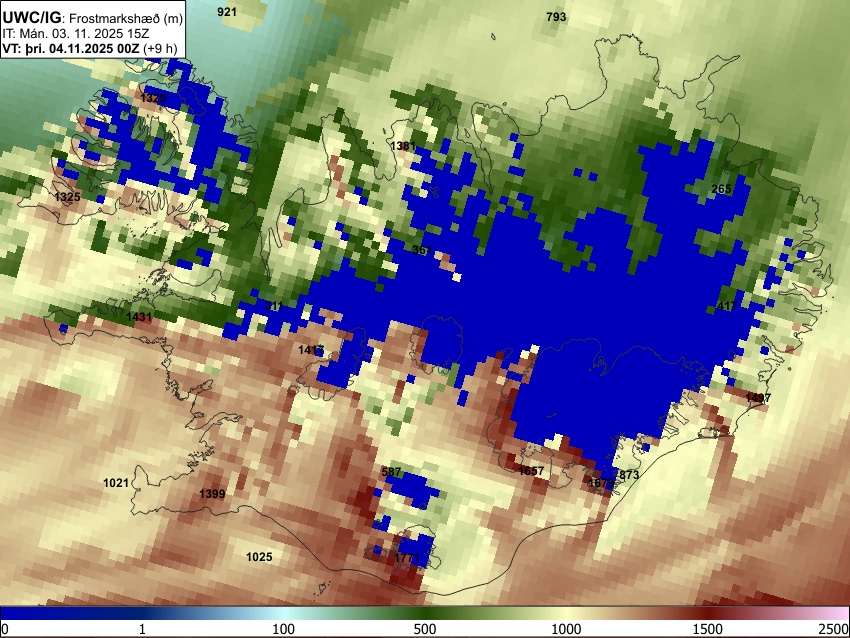Click the map value 1381
The height and width of the screenshot is (638, 850).
tap(403, 146)
